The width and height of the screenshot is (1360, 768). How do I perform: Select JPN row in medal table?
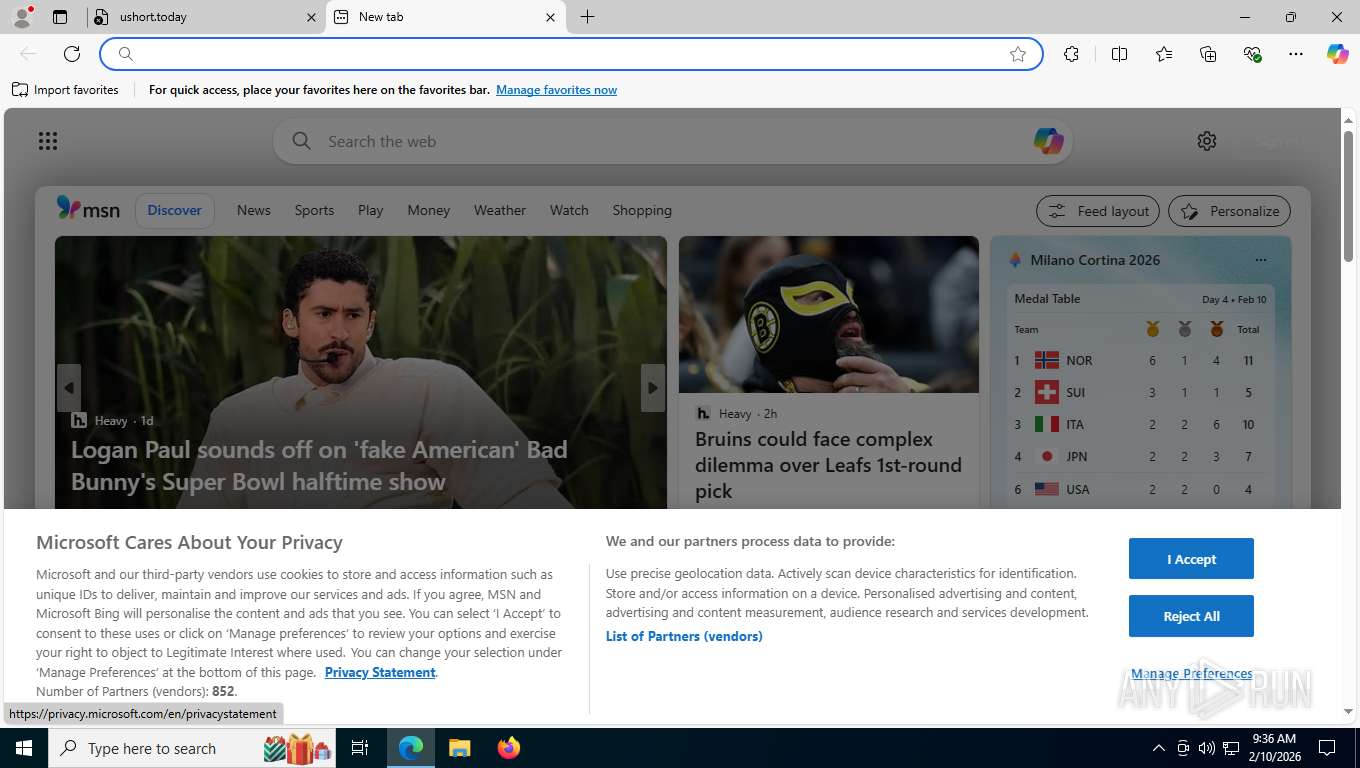[x=1140, y=456]
